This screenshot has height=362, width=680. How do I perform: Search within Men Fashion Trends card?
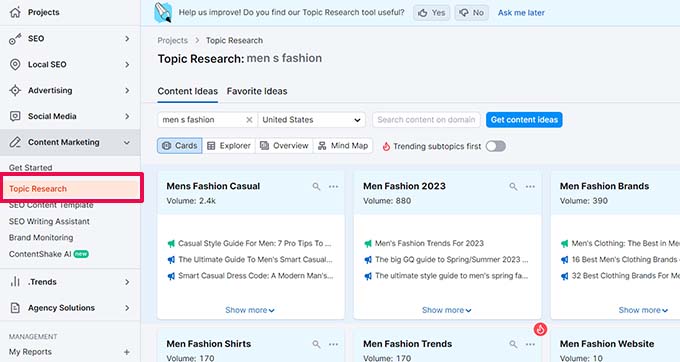(x=513, y=344)
